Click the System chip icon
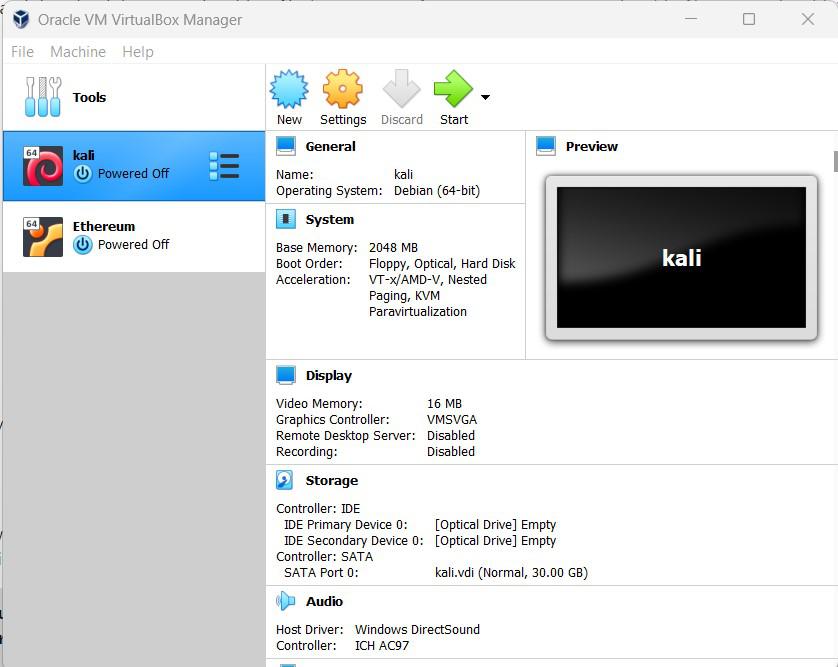 (286, 219)
